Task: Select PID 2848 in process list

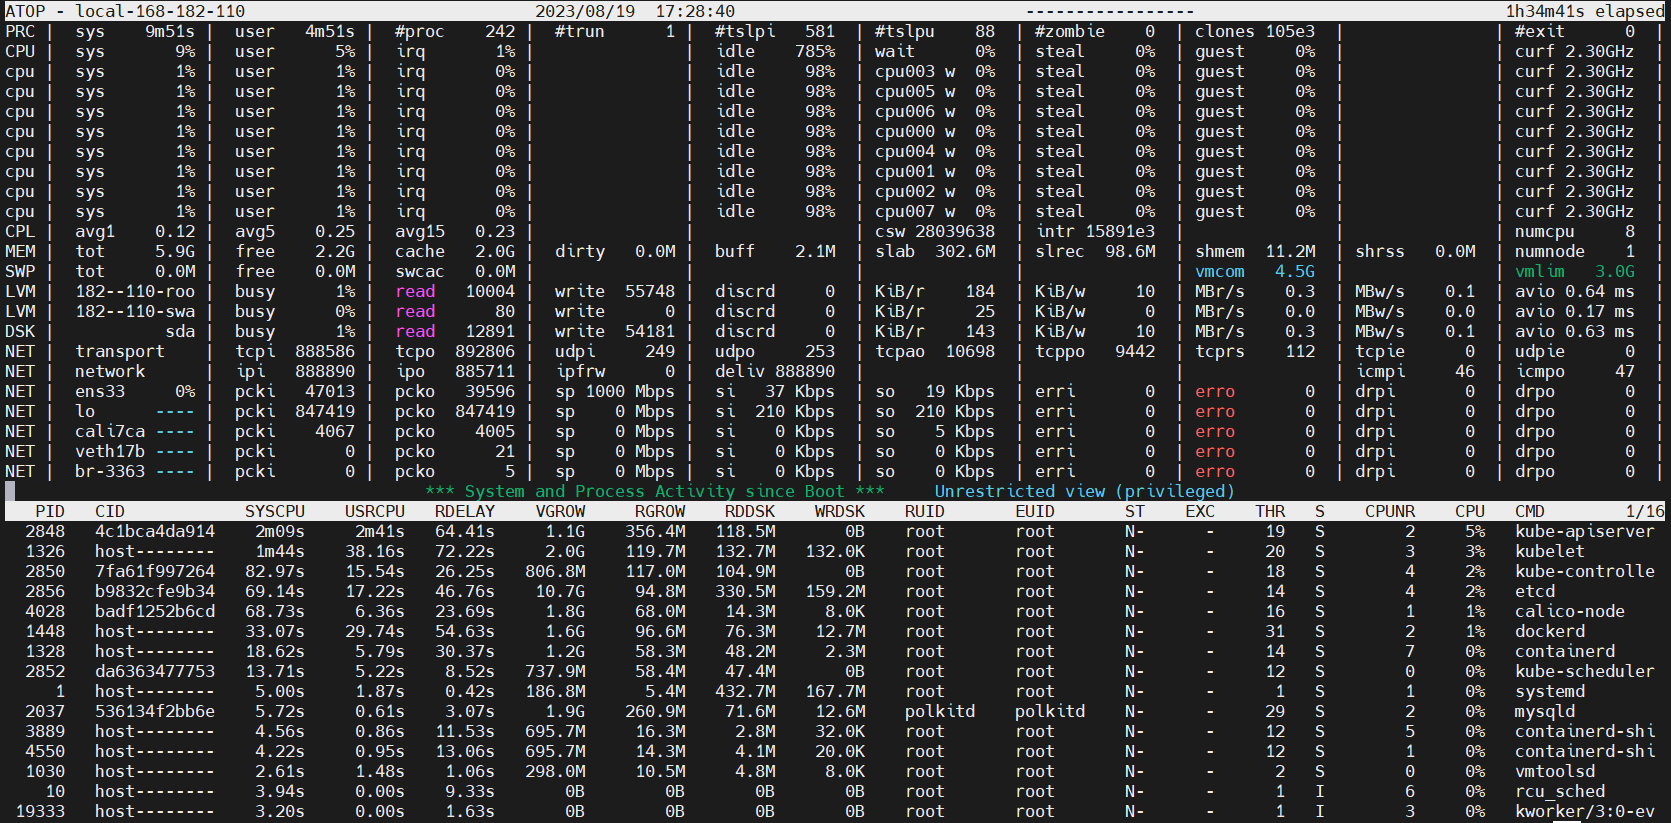Action: point(45,531)
